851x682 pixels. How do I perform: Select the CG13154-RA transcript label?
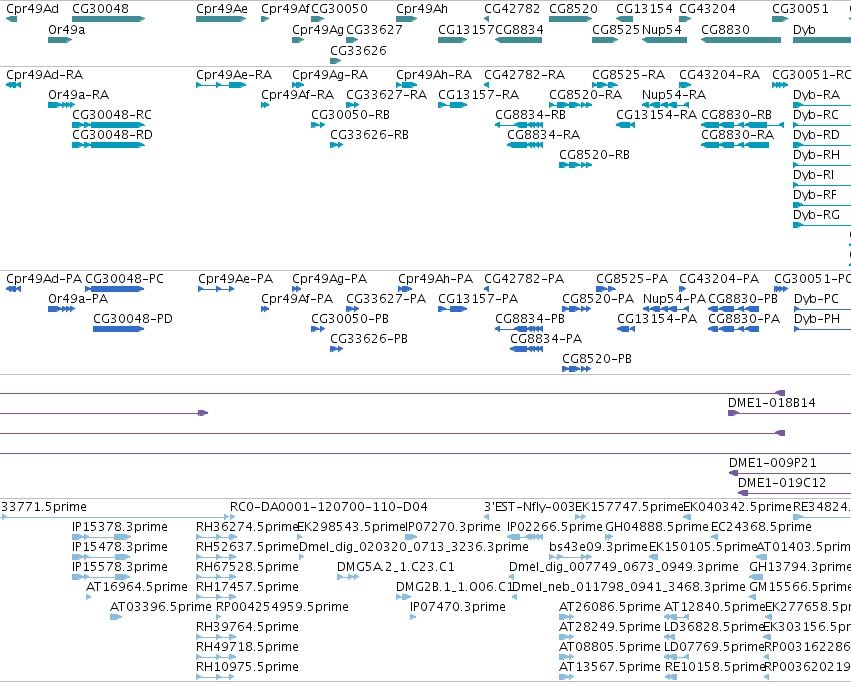click(656, 114)
